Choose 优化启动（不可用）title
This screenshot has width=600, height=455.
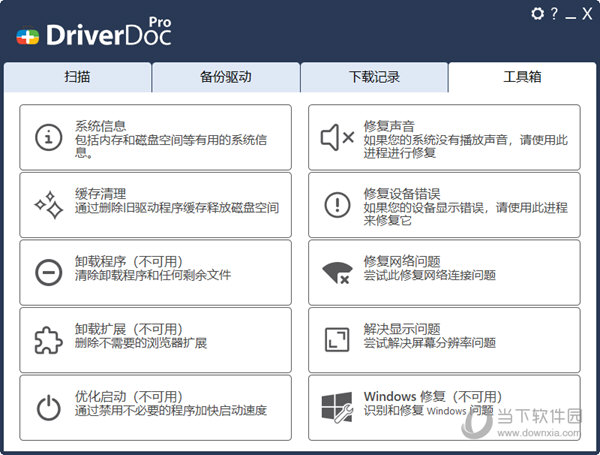tap(129, 396)
